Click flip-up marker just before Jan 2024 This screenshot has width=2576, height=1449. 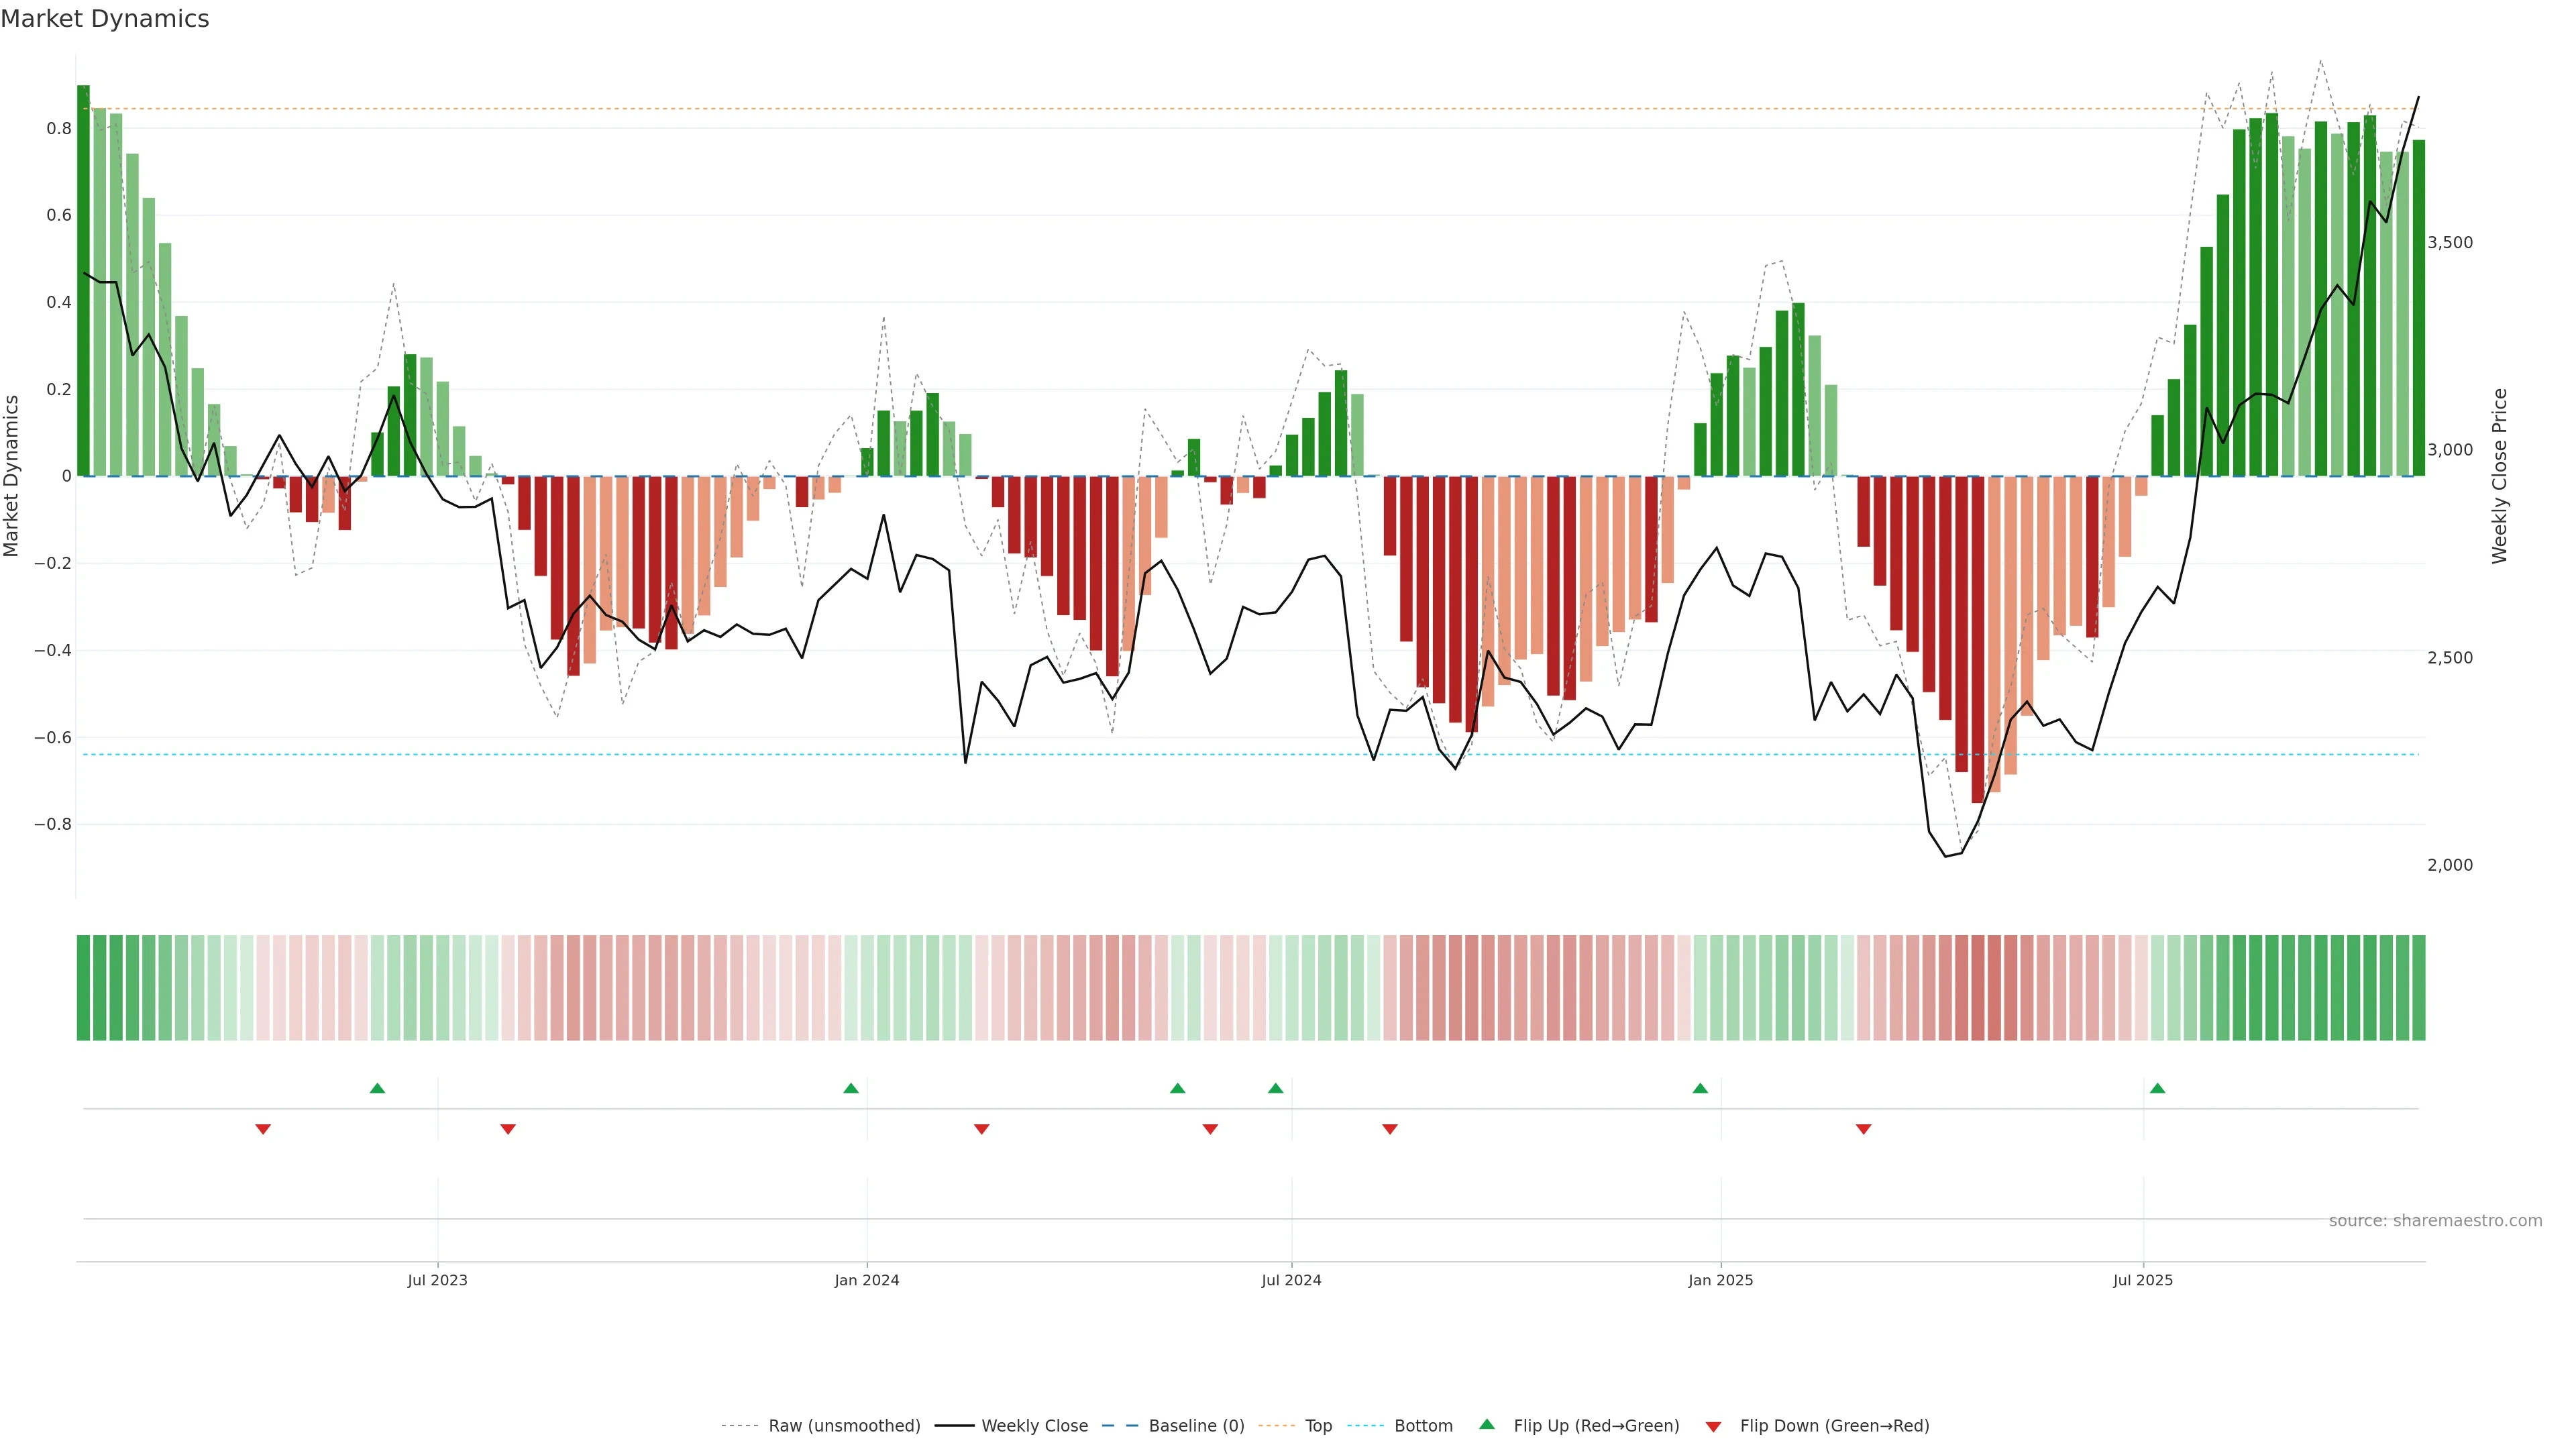(851, 1088)
